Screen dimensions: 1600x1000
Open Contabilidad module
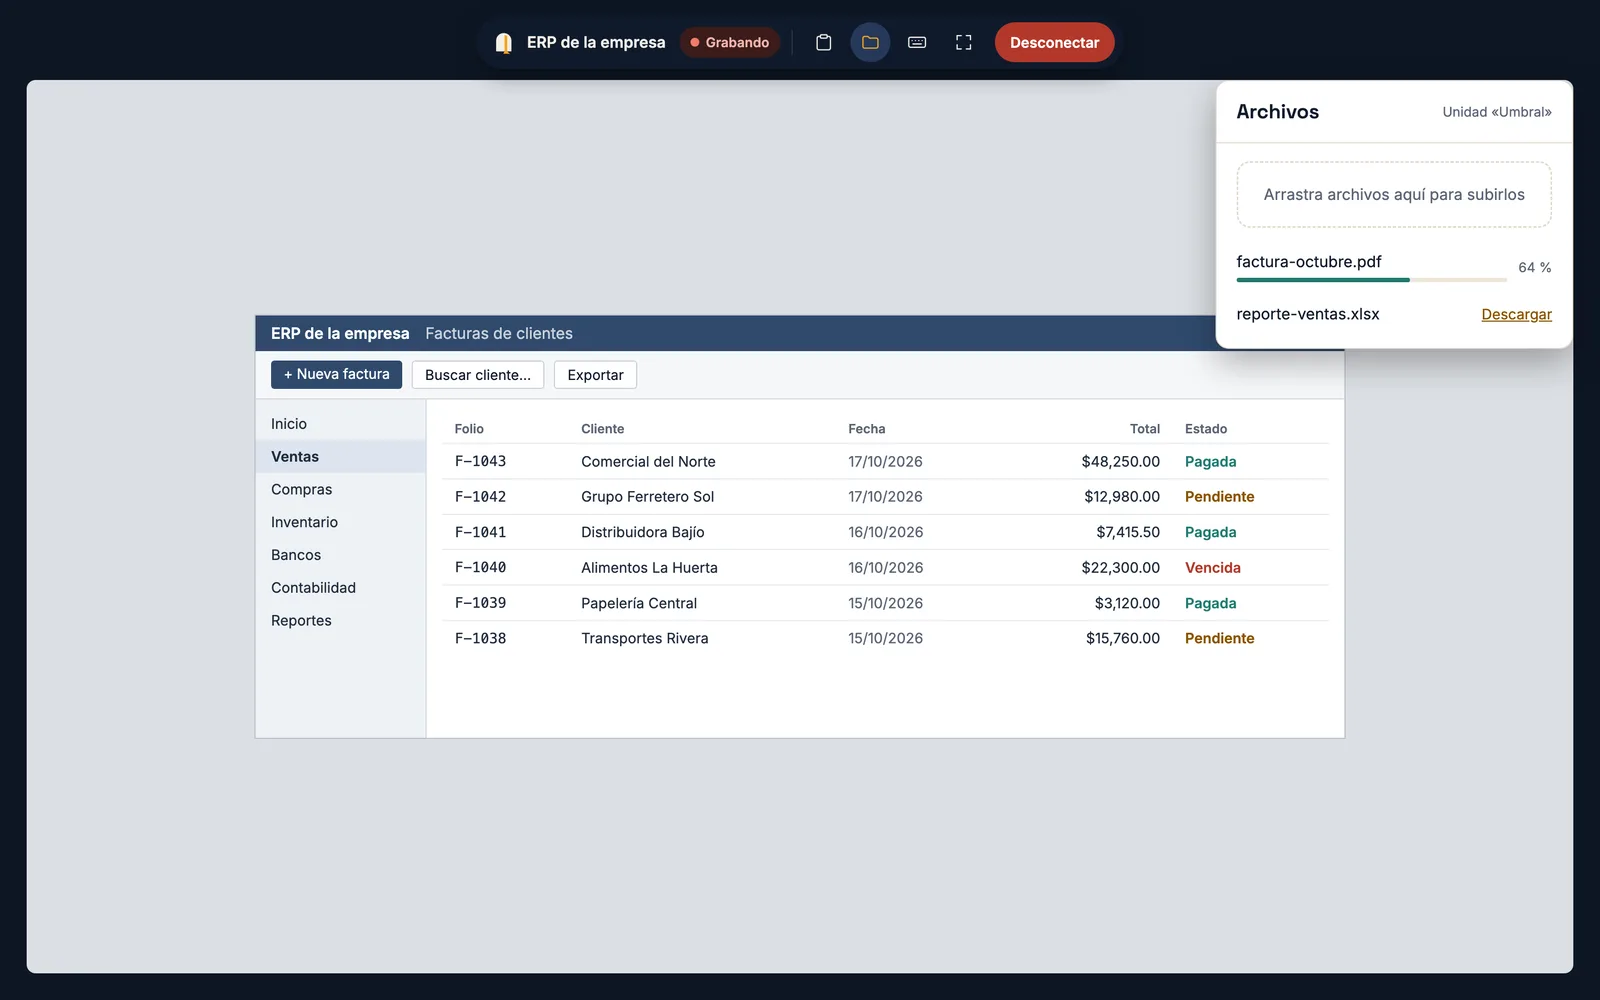(341, 588)
